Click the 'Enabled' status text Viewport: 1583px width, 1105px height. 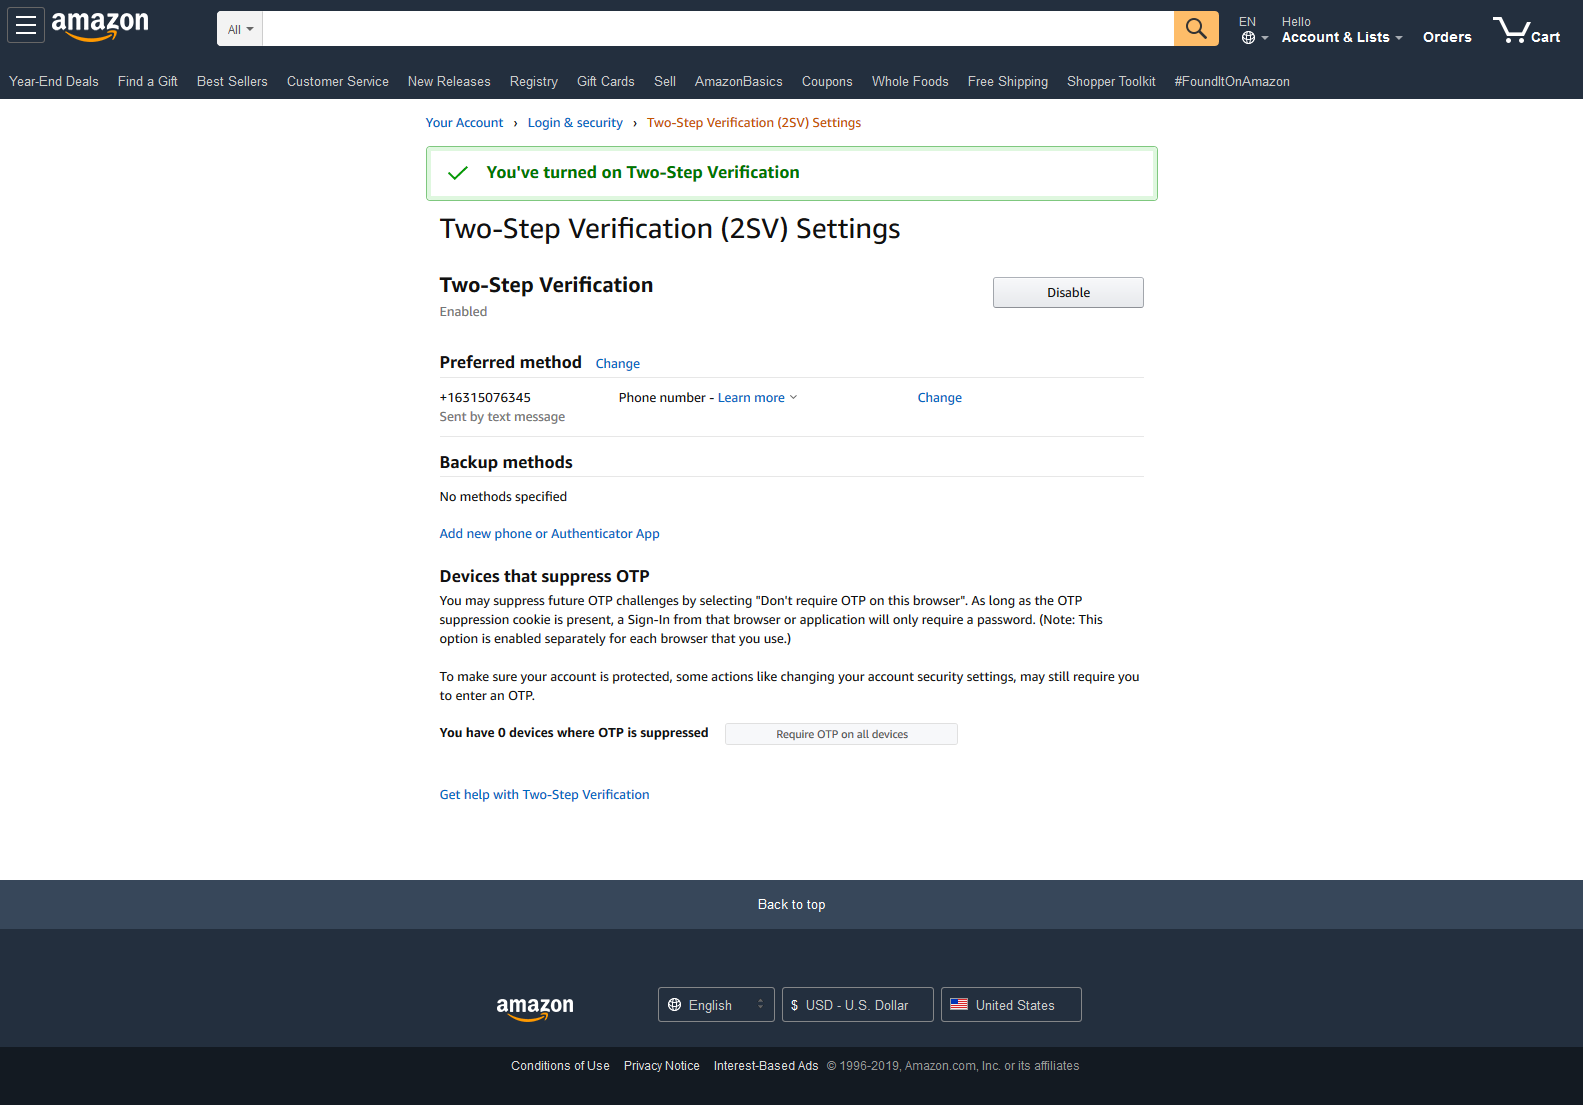[463, 312]
